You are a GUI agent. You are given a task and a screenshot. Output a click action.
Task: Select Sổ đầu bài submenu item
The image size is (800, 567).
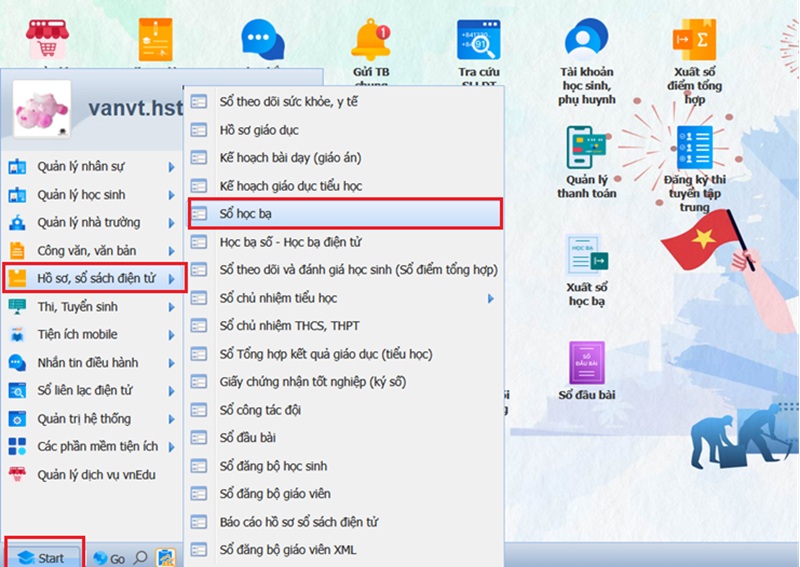pos(345,437)
